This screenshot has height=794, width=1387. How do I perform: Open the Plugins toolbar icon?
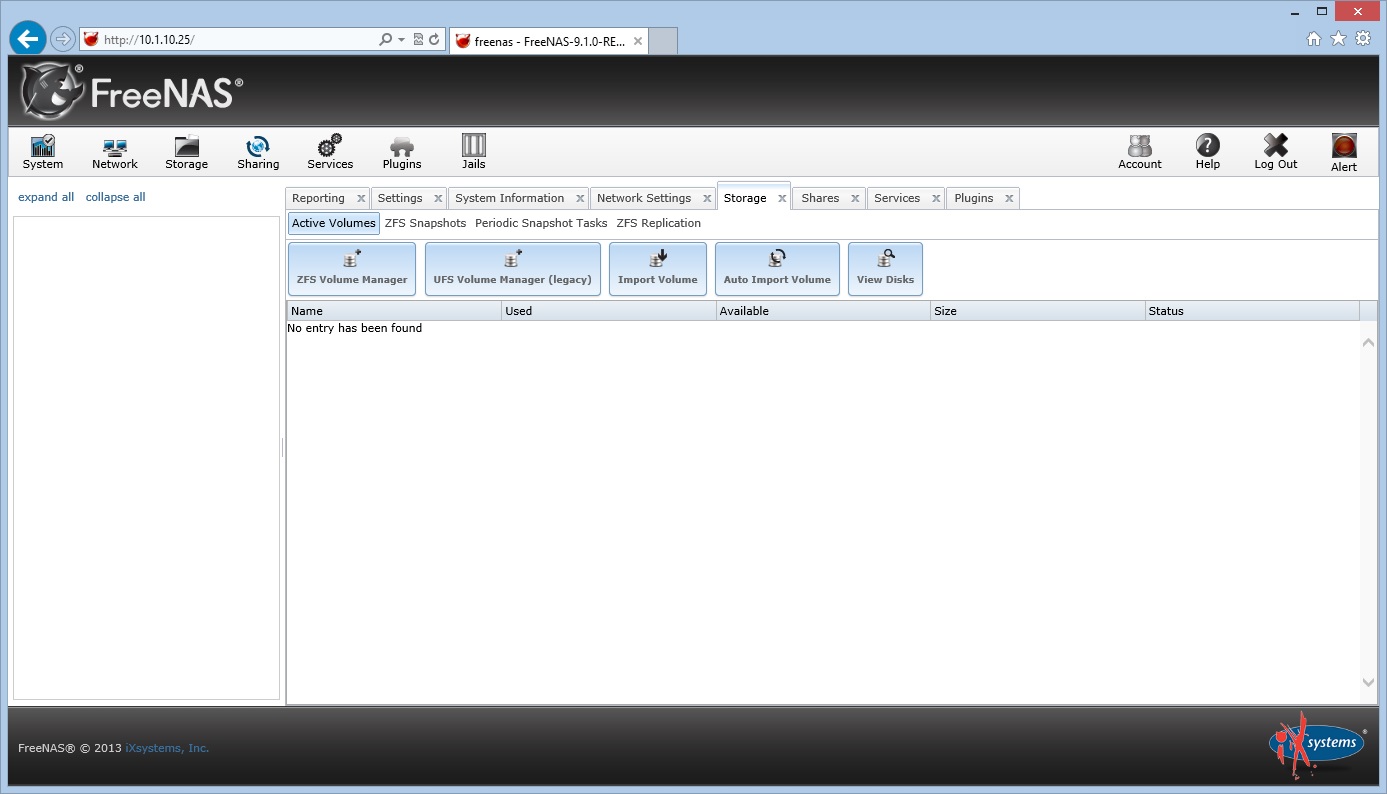tap(402, 153)
